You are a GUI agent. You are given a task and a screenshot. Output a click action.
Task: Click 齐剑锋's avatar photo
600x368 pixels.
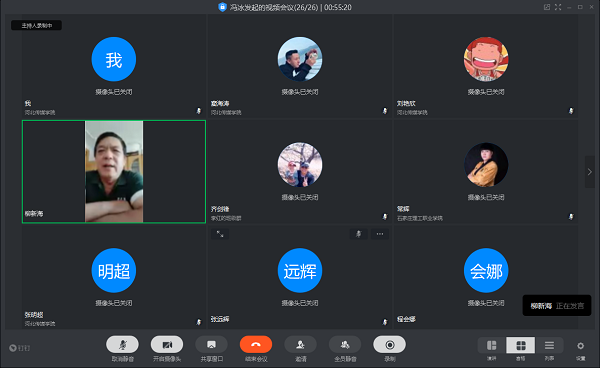[300, 165]
